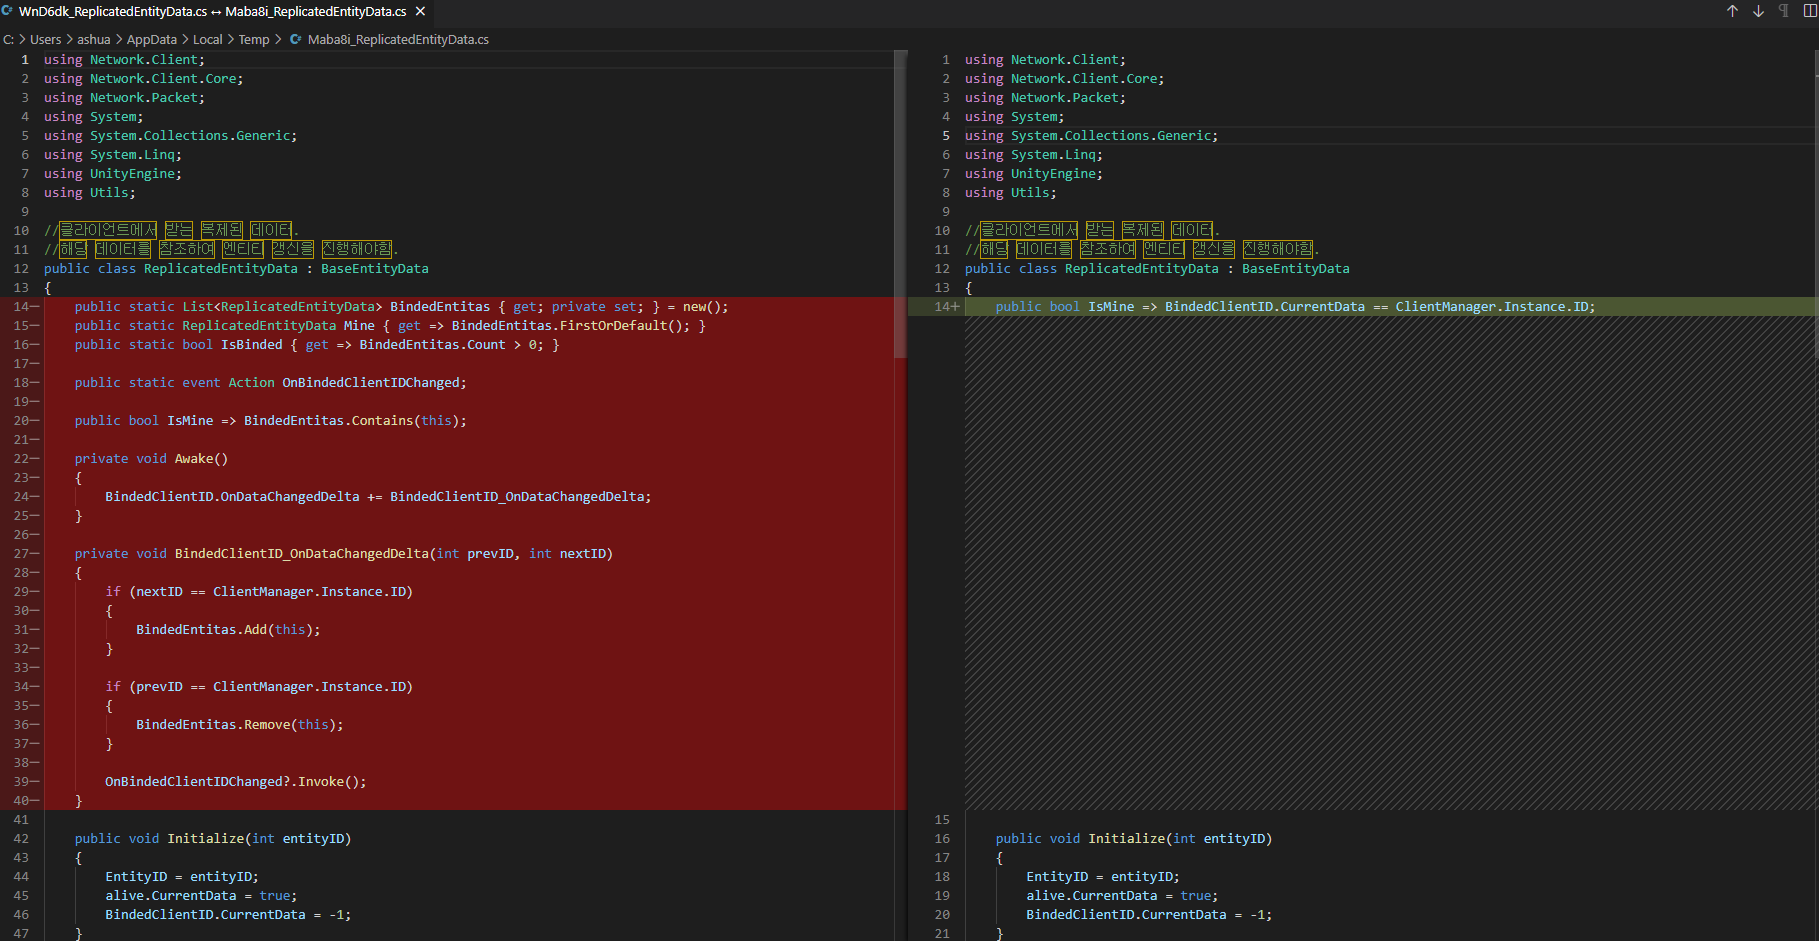This screenshot has width=1819, height=941.
Task: Select the WnD6dk ↔ Maba8i diff tab
Action: click(x=212, y=11)
